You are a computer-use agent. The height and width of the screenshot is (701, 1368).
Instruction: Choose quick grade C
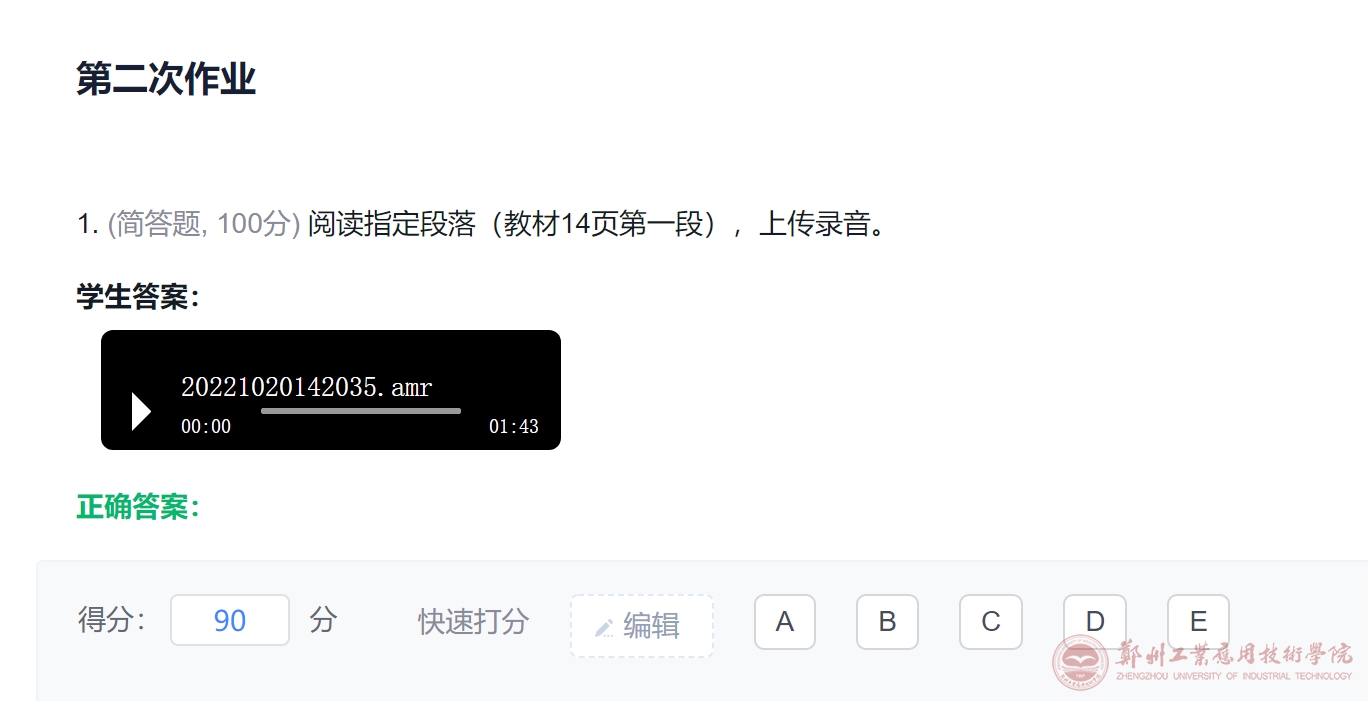991,622
